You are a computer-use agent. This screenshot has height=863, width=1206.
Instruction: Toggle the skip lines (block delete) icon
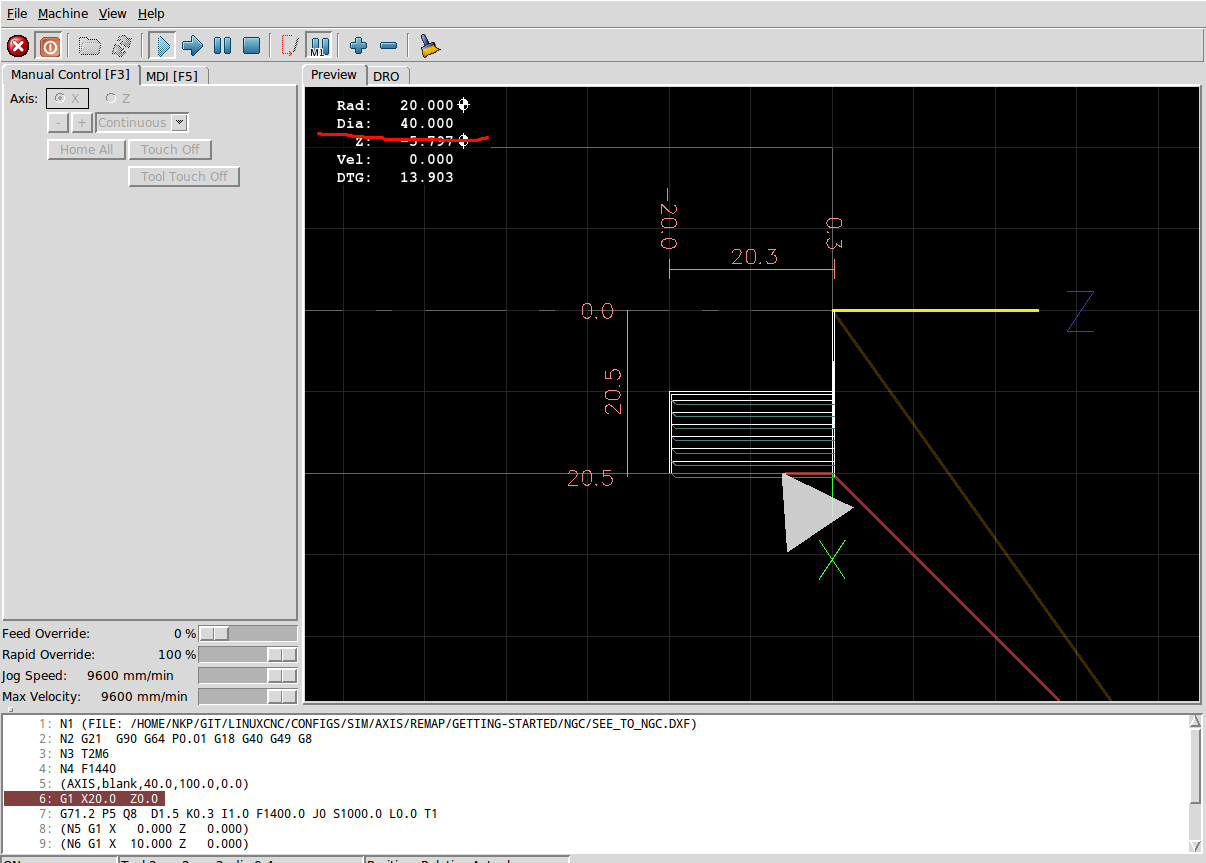point(290,46)
